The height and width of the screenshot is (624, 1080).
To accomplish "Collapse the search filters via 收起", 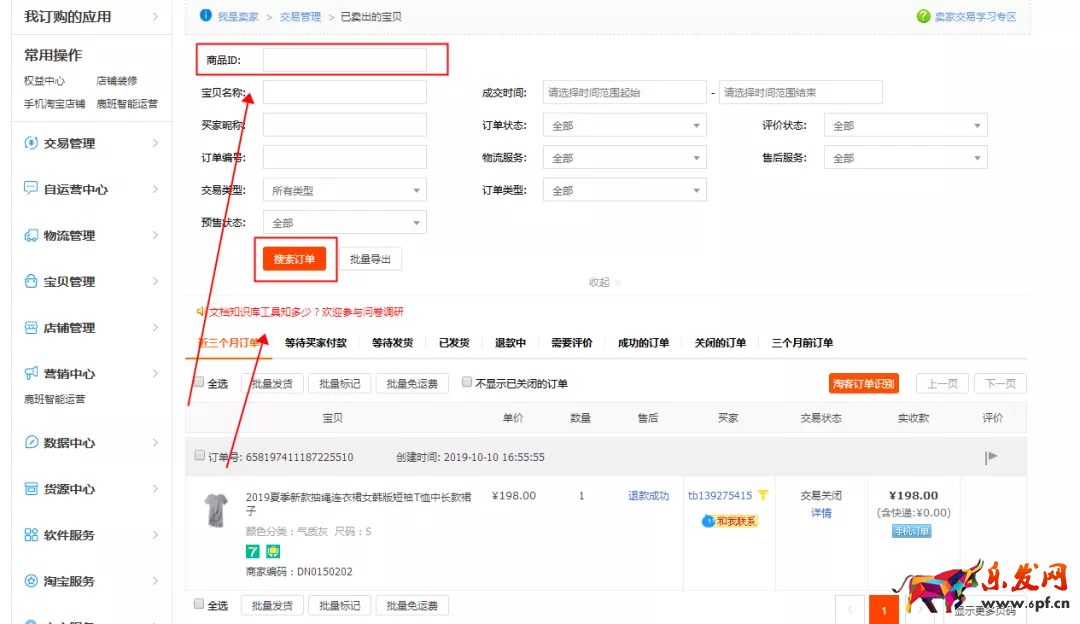I will pyautogui.click(x=598, y=282).
